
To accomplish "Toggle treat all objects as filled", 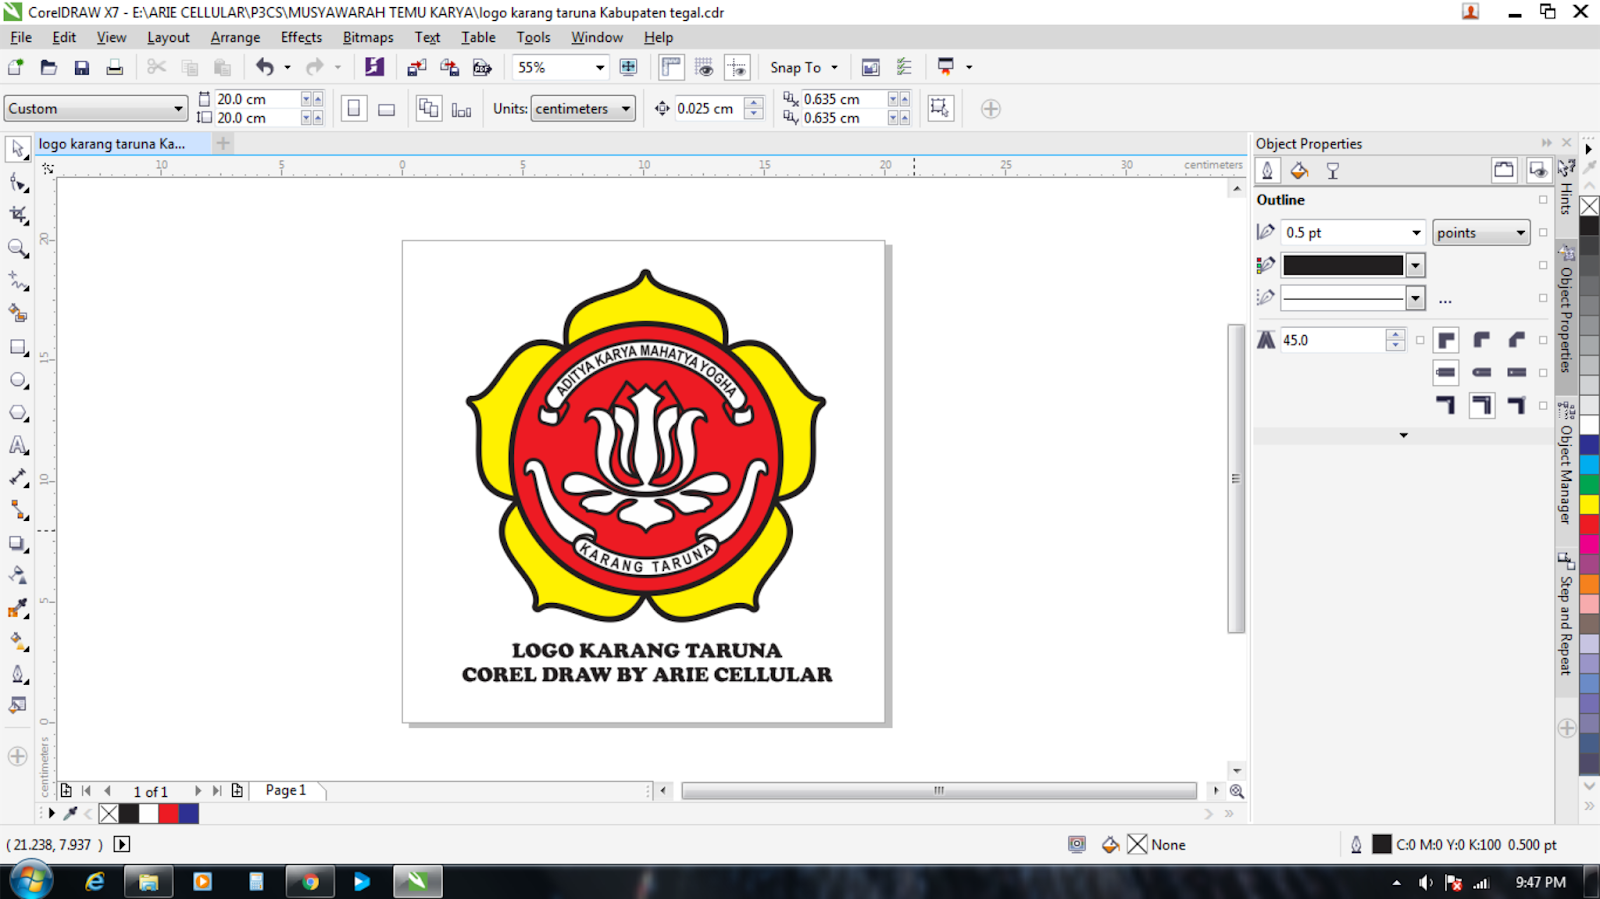I will 940,108.
